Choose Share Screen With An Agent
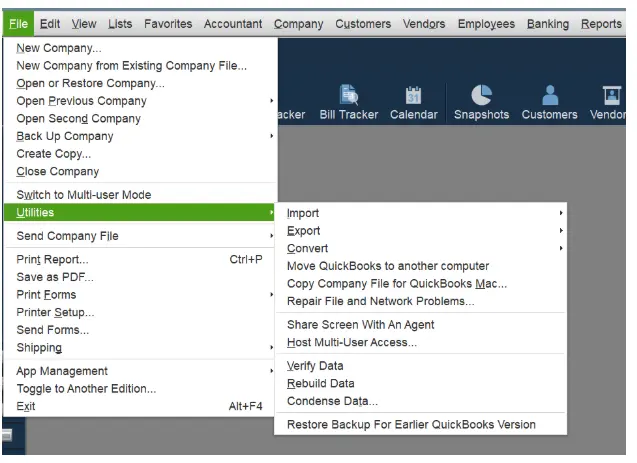 (421, 325)
